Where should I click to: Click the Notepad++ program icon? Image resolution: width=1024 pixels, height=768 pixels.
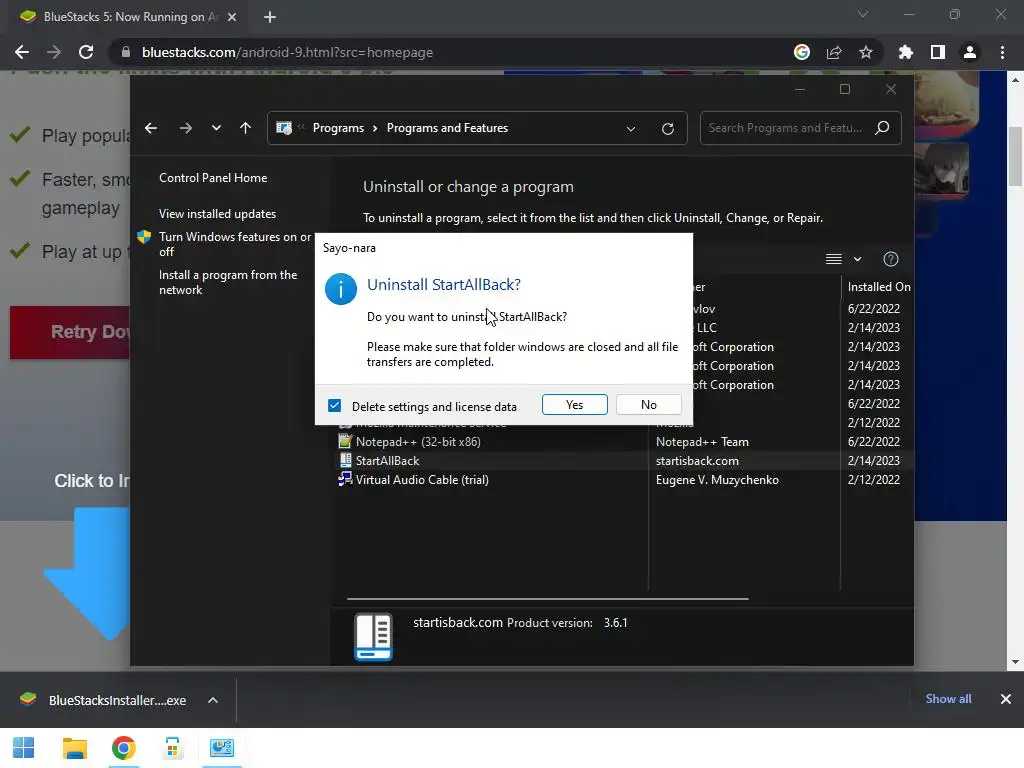tap(345, 441)
